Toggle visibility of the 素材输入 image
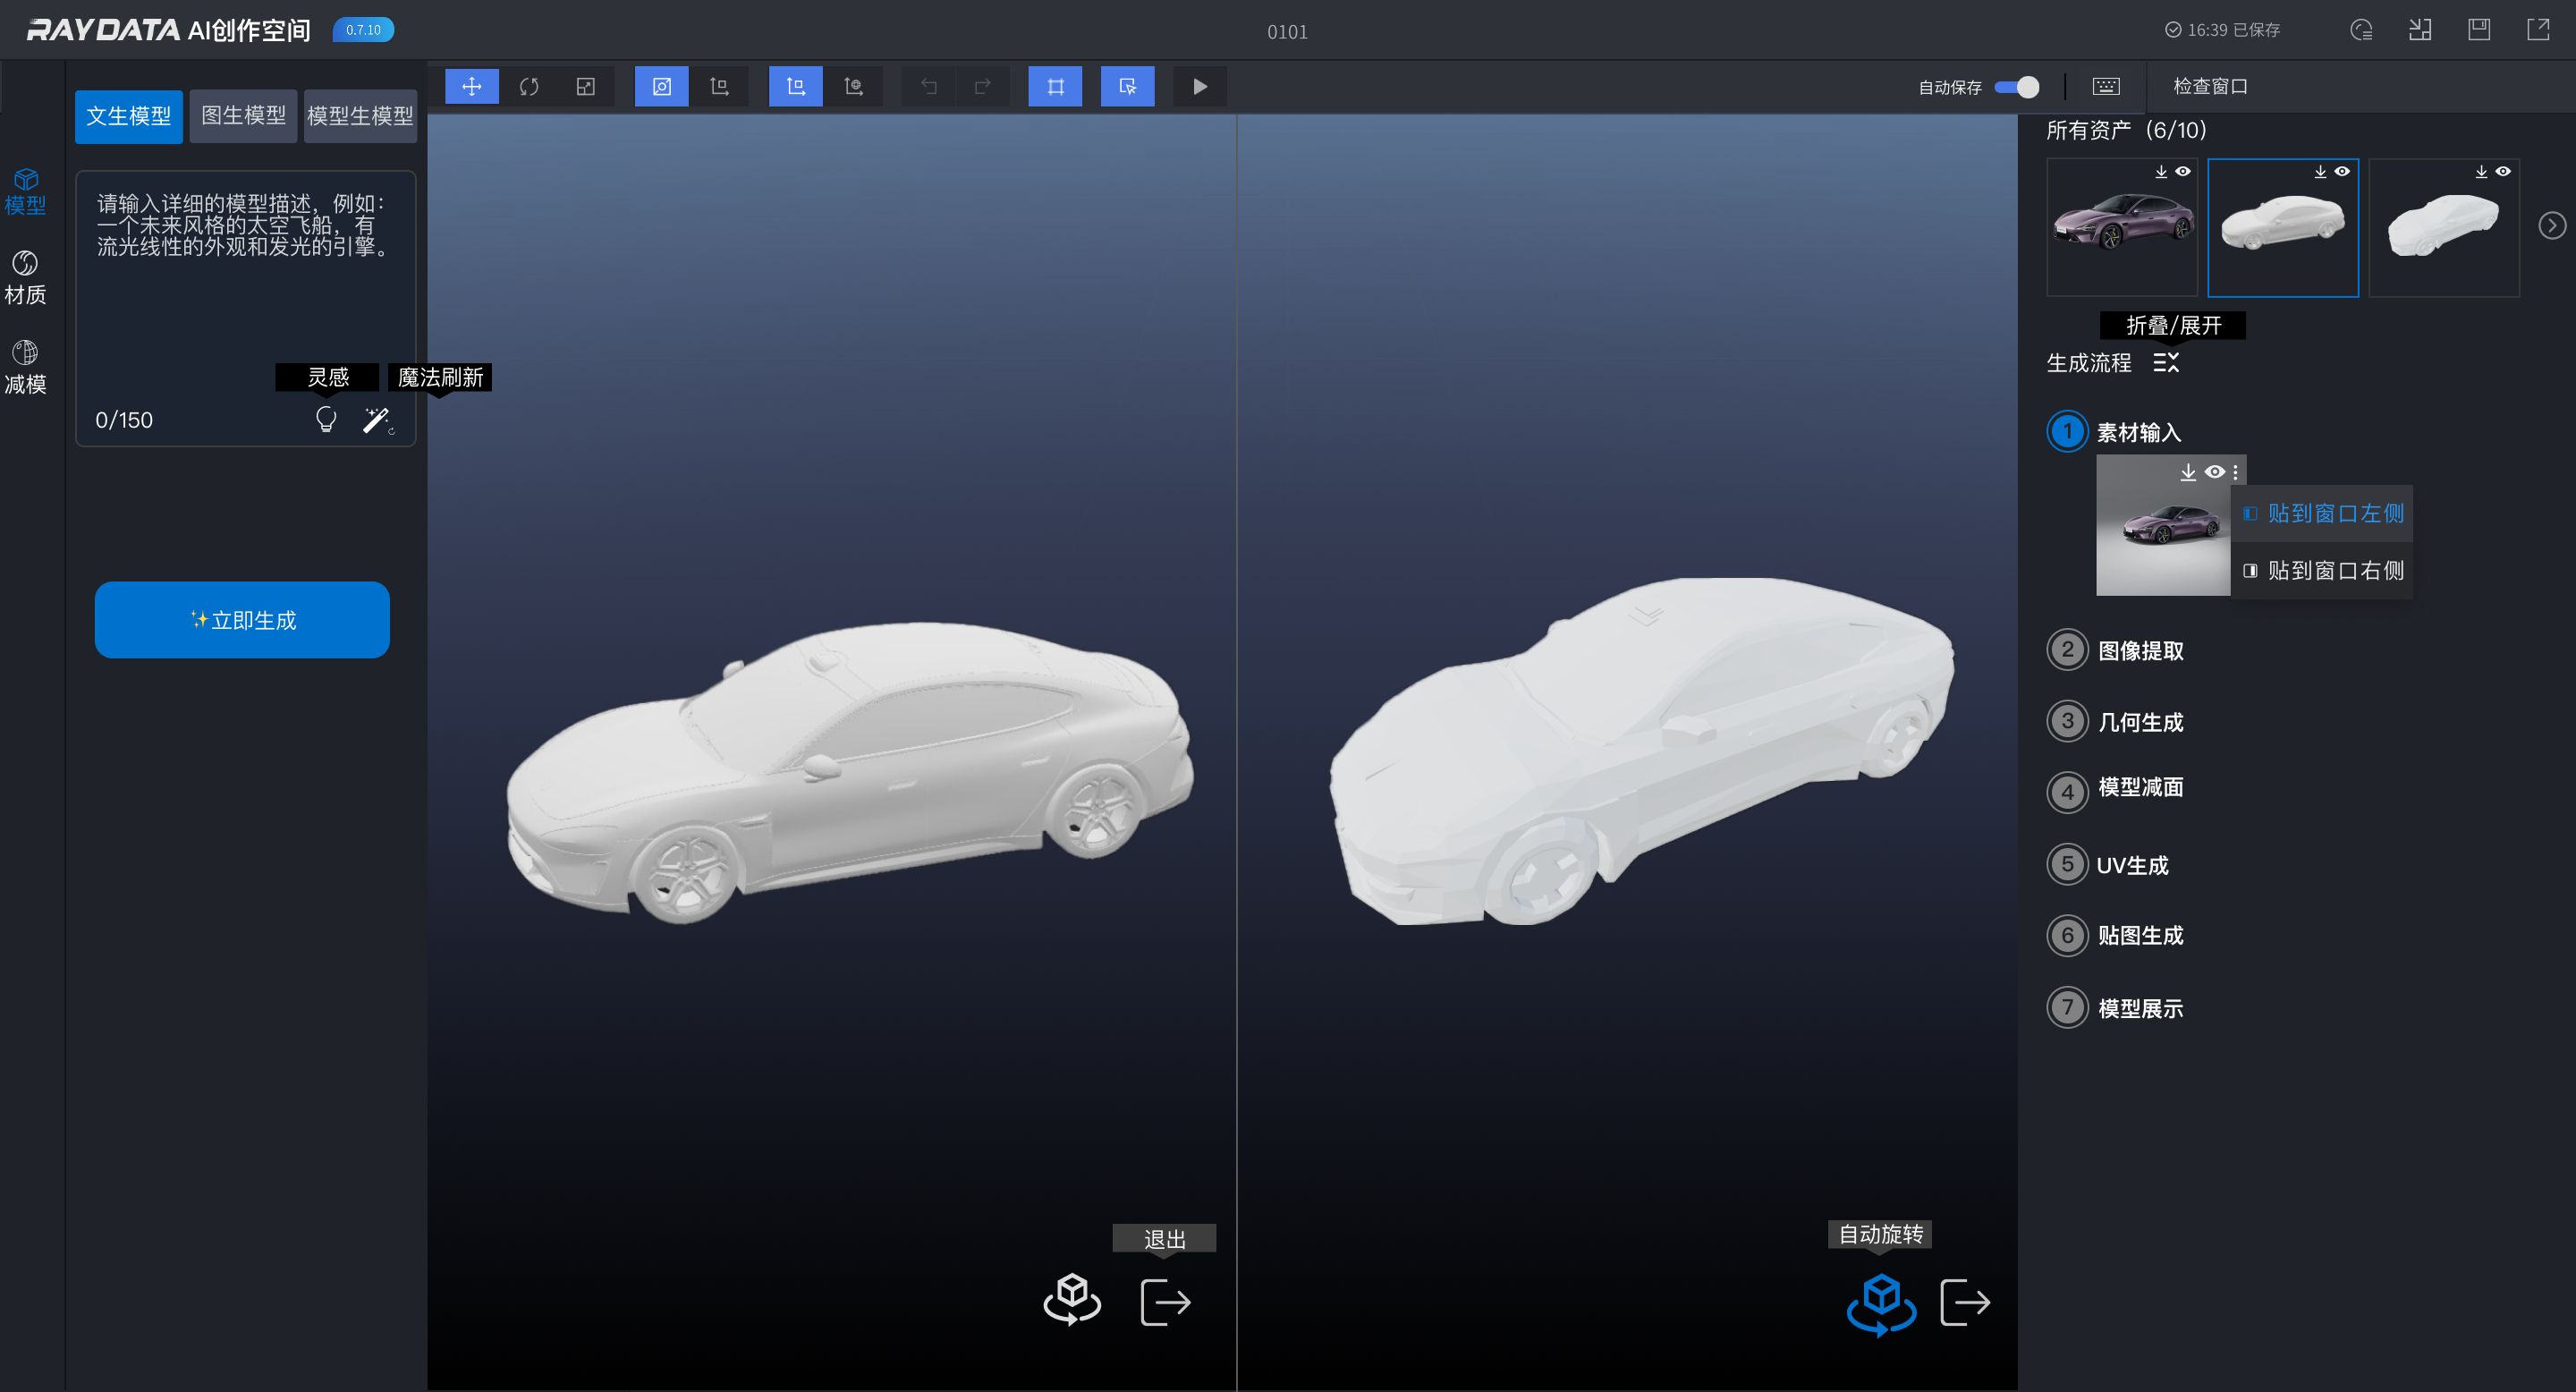 pyautogui.click(x=2215, y=472)
